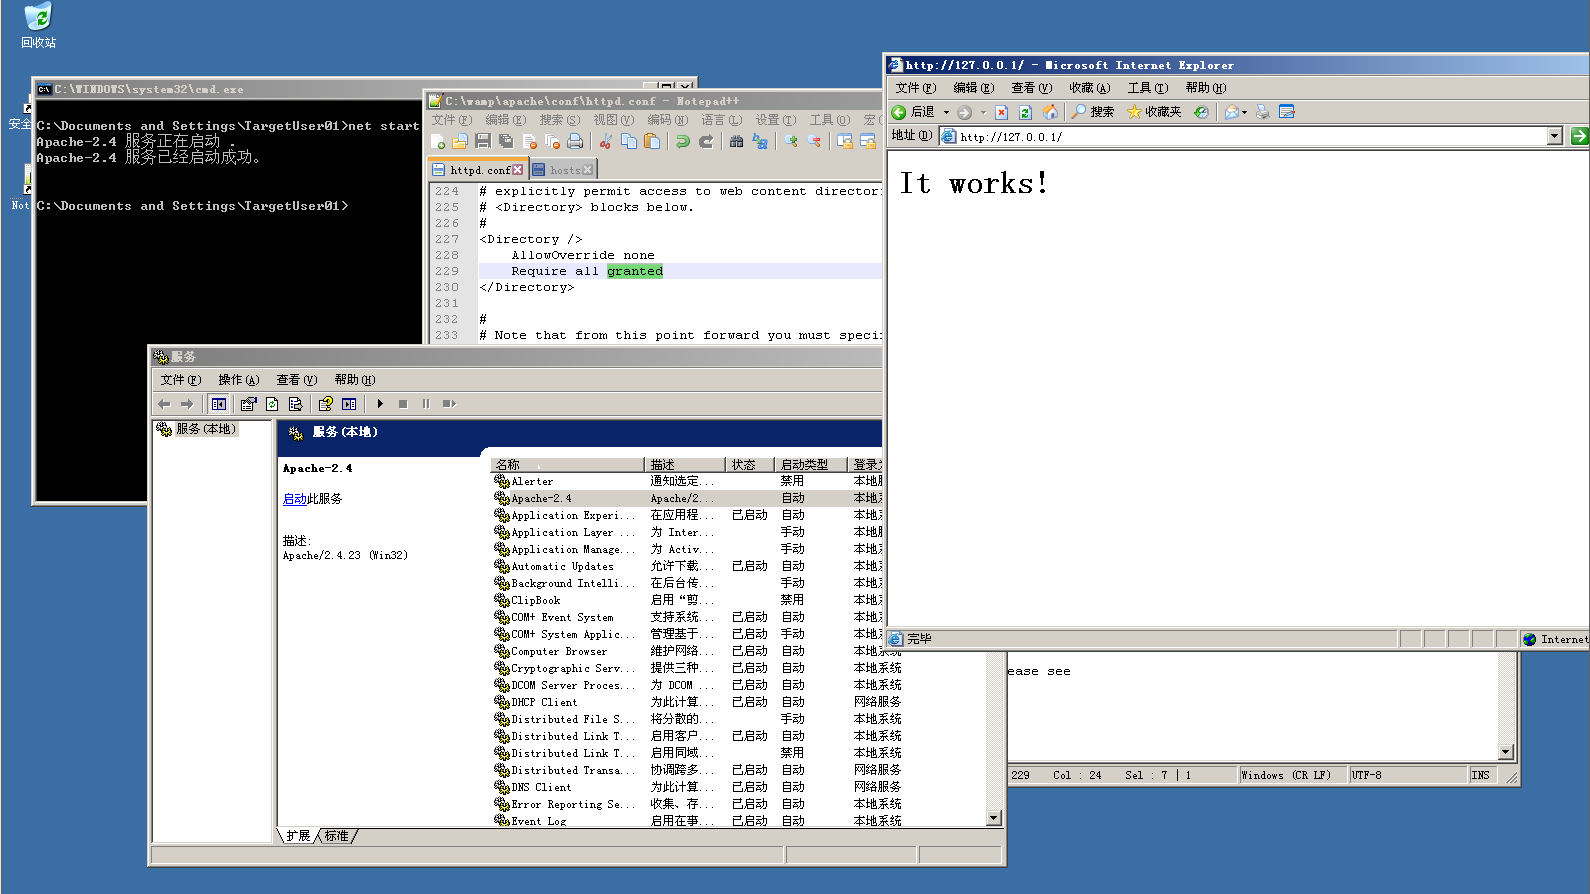
Task: Click the Zoom In icon in Notepad++
Action: (791, 142)
